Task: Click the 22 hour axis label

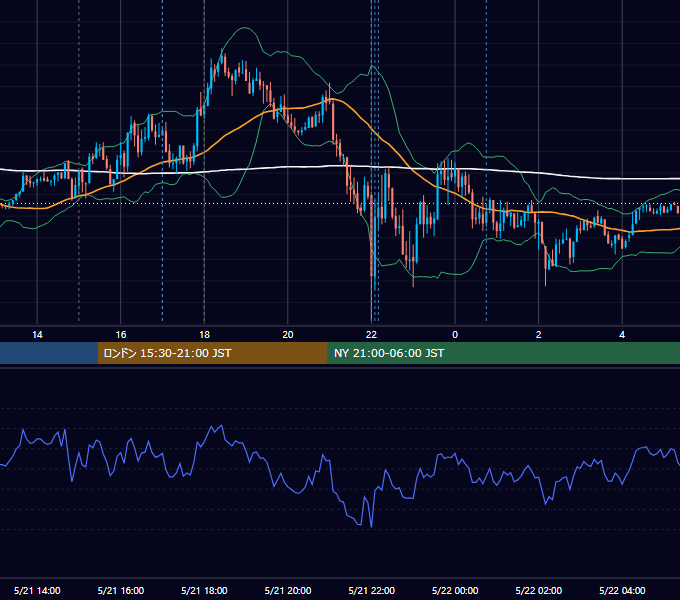Action: pos(371,335)
